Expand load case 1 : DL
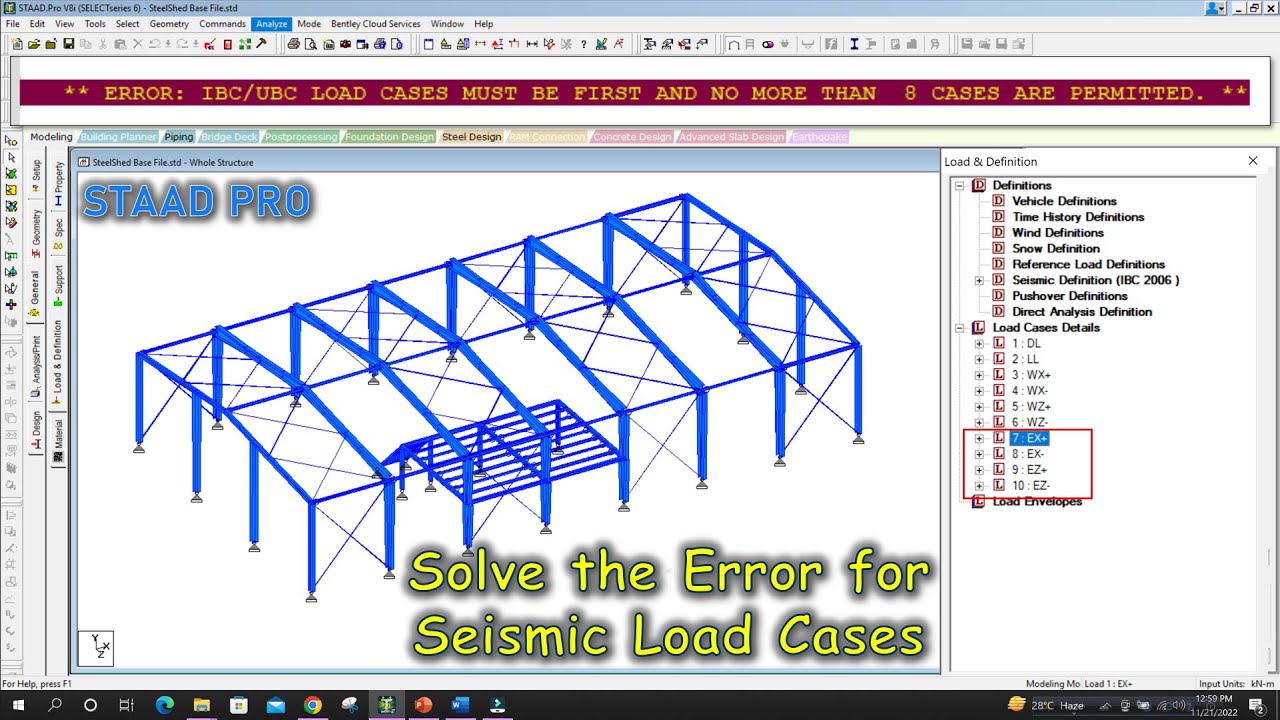 tap(979, 343)
